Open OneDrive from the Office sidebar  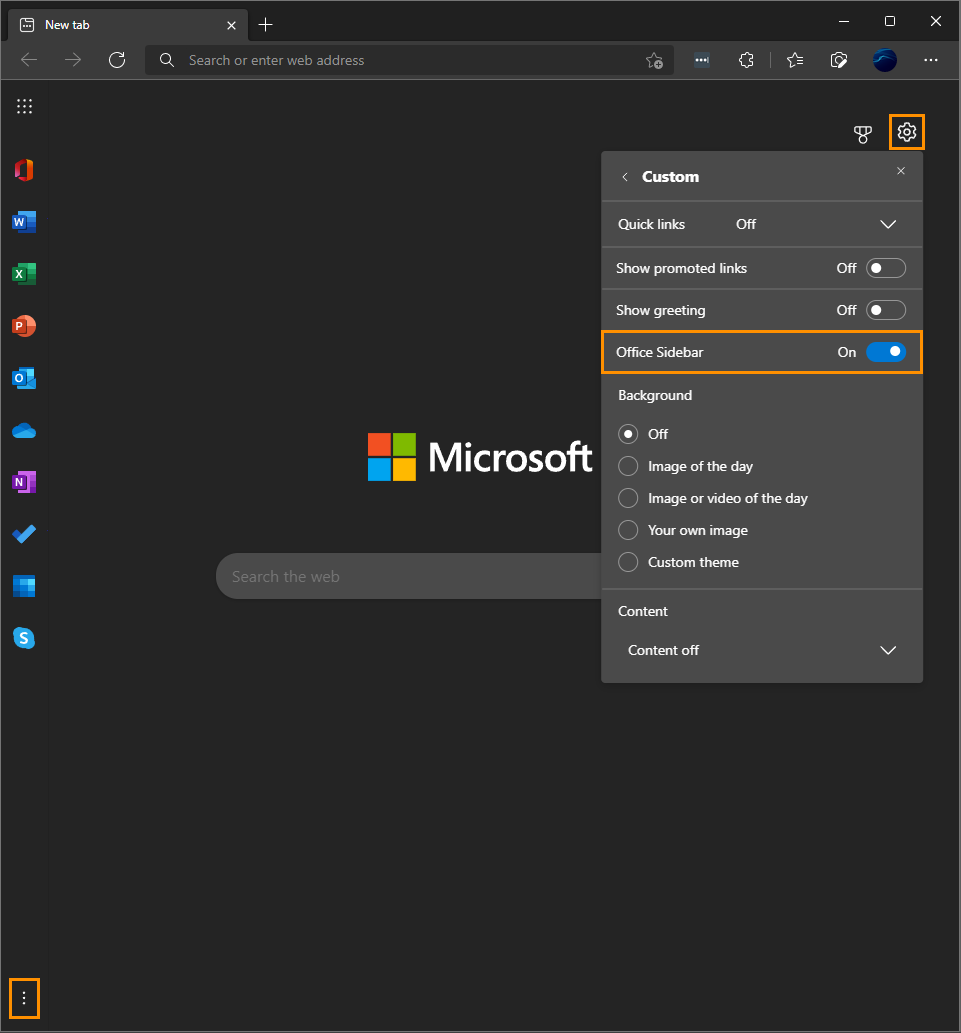coord(24,431)
